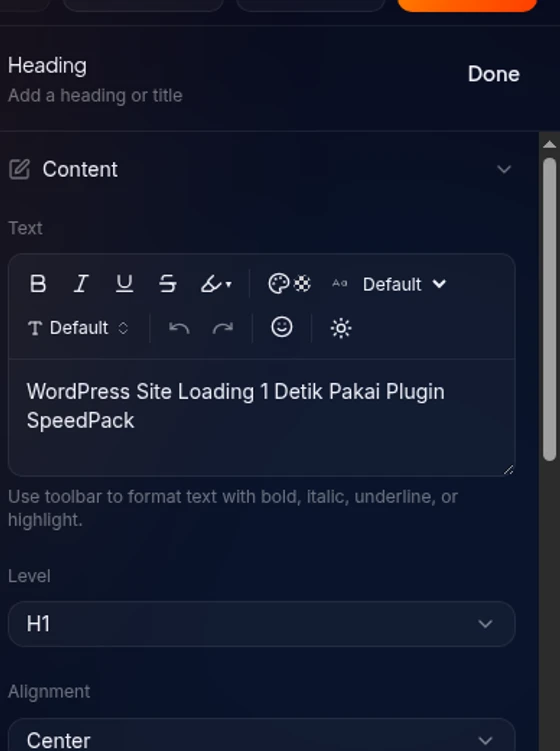
Task: Toggle bold formatting in text toolbar
Action: click(x=38, y=284)
